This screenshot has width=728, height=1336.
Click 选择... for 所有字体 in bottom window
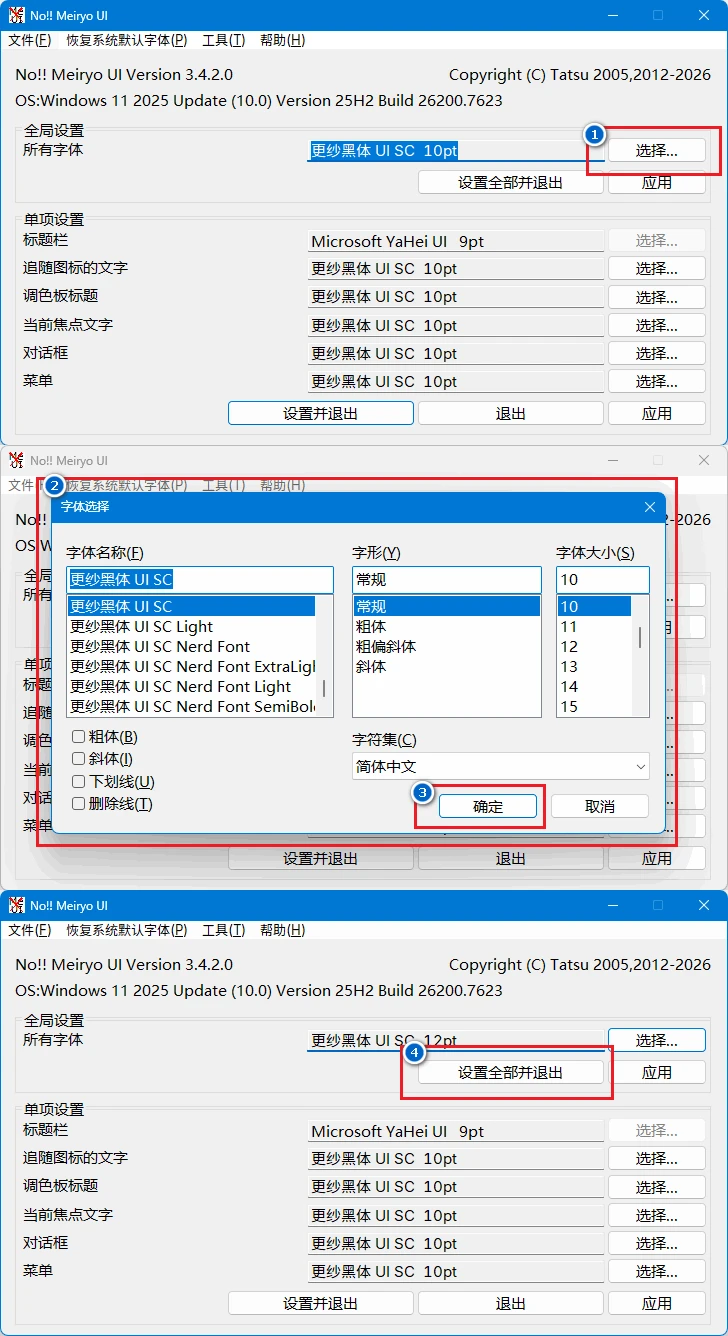click(x=657, y=1041)
